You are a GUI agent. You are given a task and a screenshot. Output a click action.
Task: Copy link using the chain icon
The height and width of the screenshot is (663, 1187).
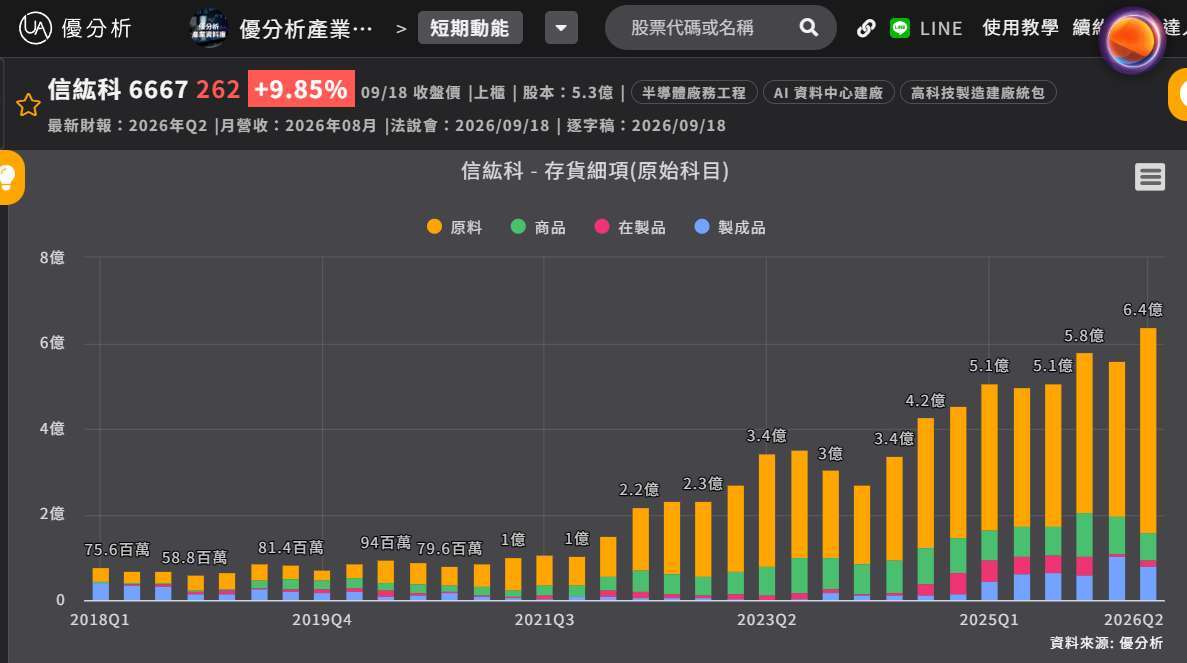(x=866, y=28)
